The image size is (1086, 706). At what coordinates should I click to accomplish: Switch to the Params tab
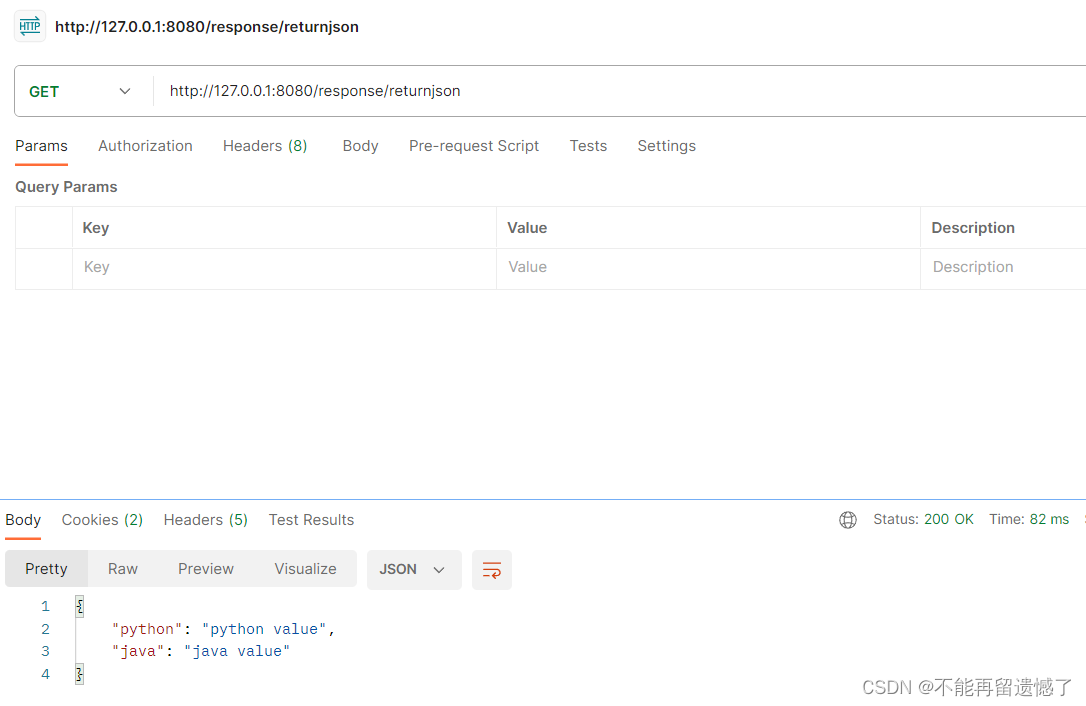[x=42, y=146]
